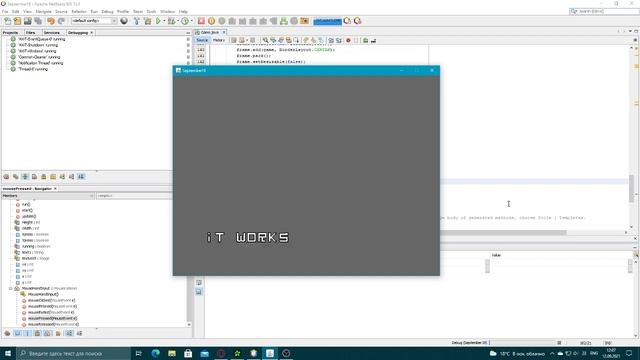Viewport: 640px width, 360px height.
Task: Open the Navigate menu
Action: 43,11
